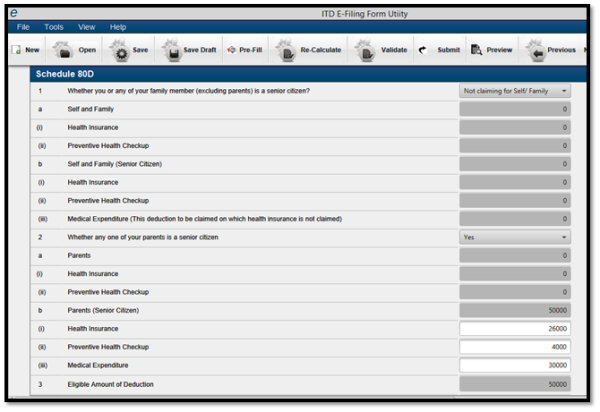The width and height of the screenshot is (600, 412).
Task: Open the File menu
Action: (x=23, y=26)
